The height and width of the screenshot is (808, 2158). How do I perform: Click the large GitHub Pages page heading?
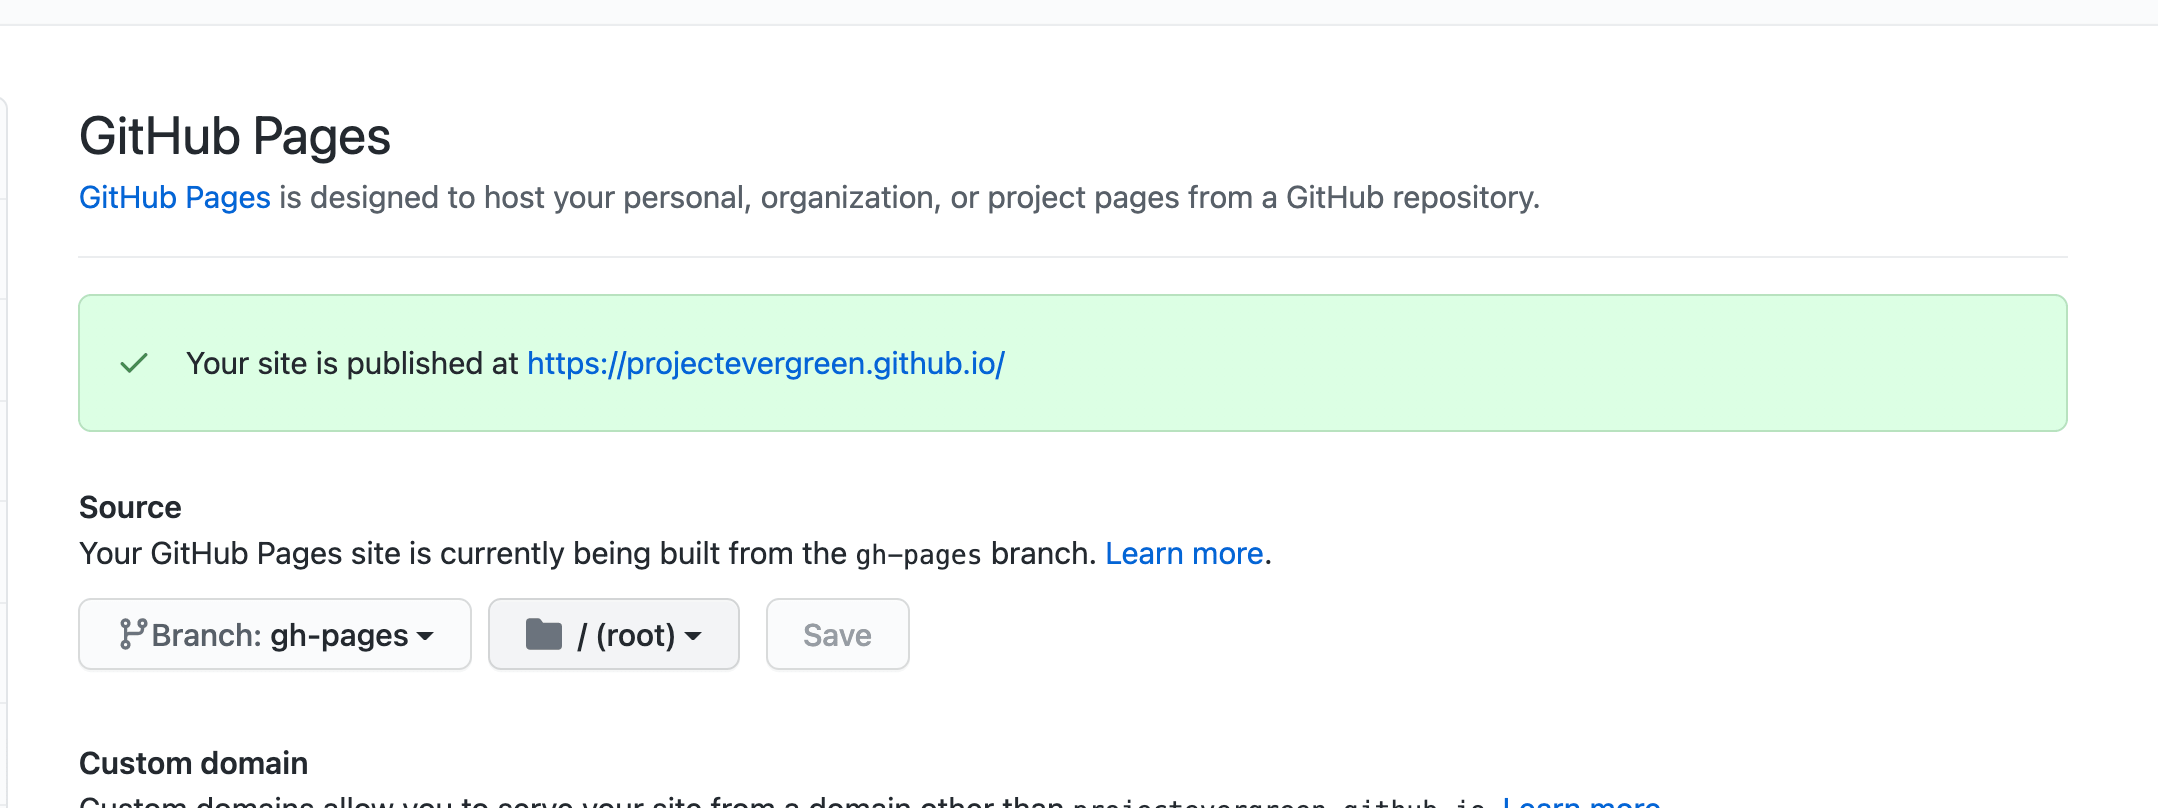tap(234, 136)
